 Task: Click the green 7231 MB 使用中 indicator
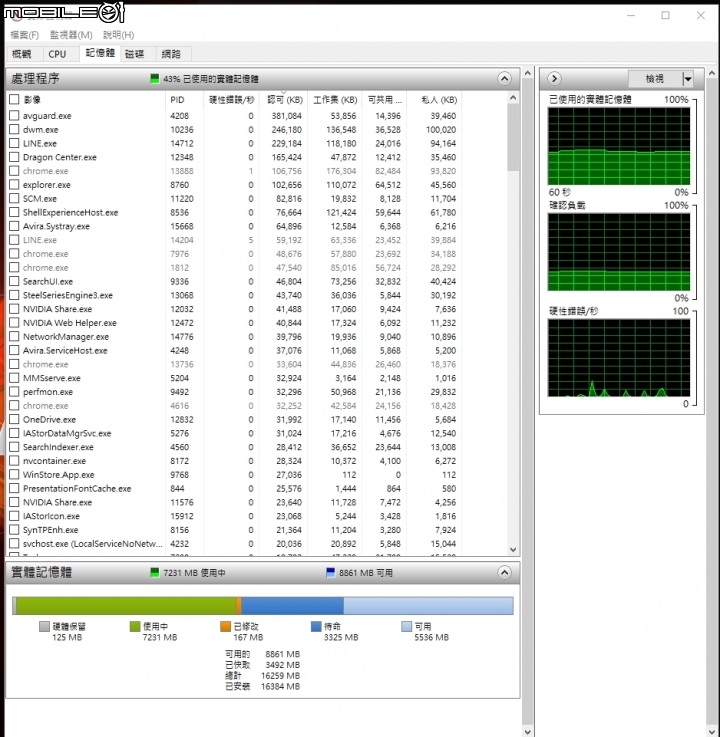[x=155, y=572]
